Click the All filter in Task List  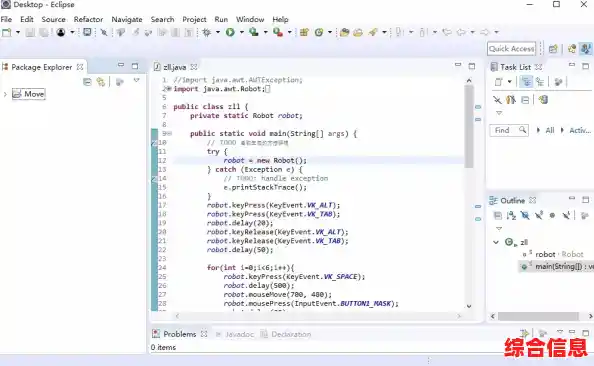pos(550,130)
